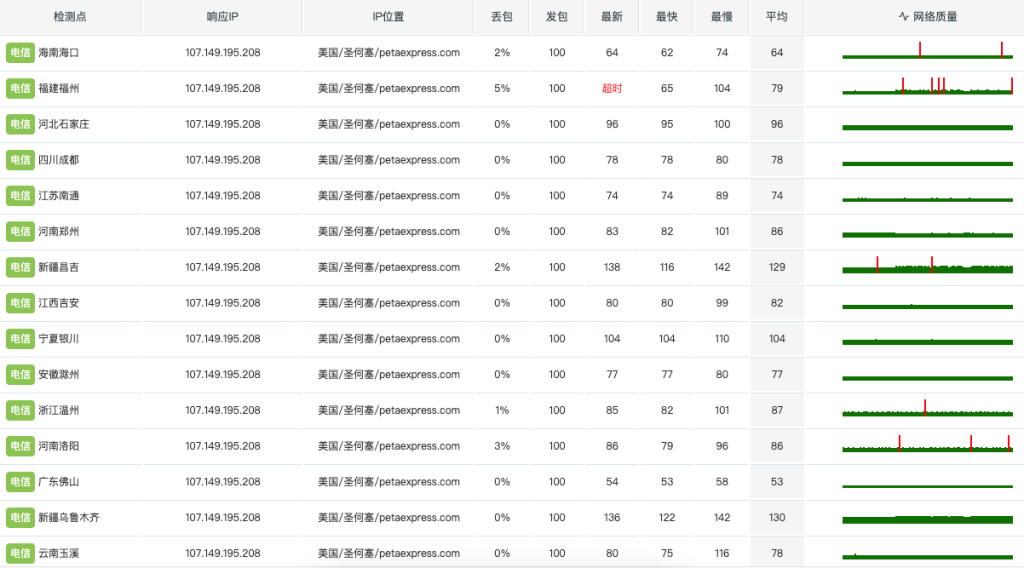Click the red 超时 value for 福建福州
The image size is (1024, 568).
612,89
